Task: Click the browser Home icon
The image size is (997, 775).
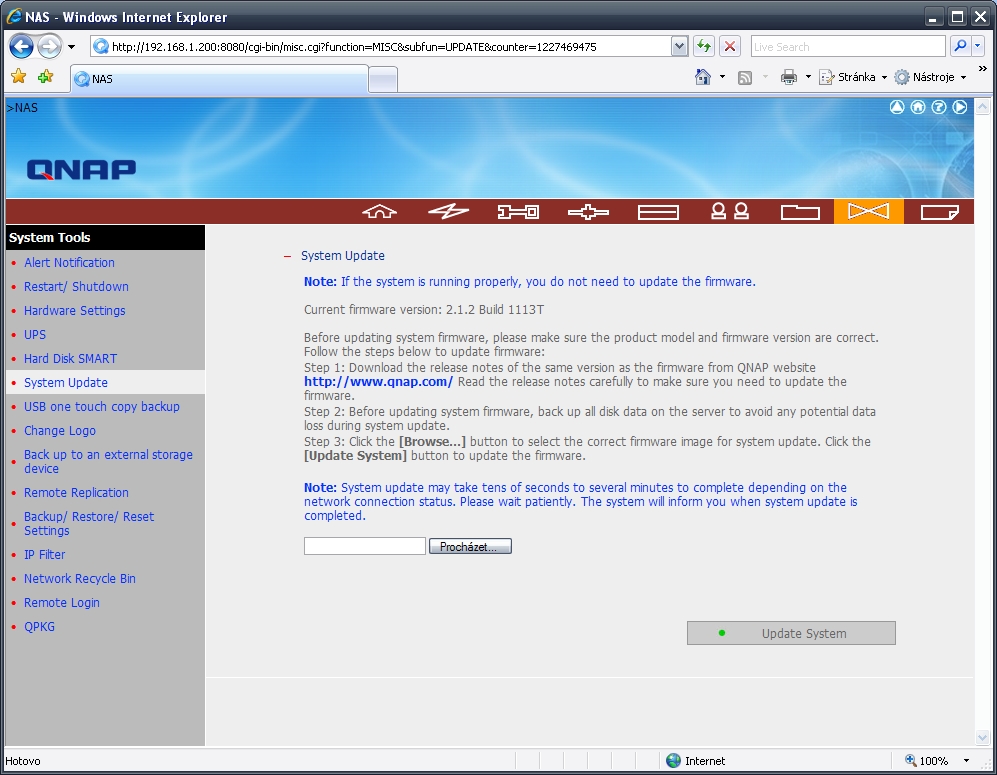Action: click(x=703, y=77)
